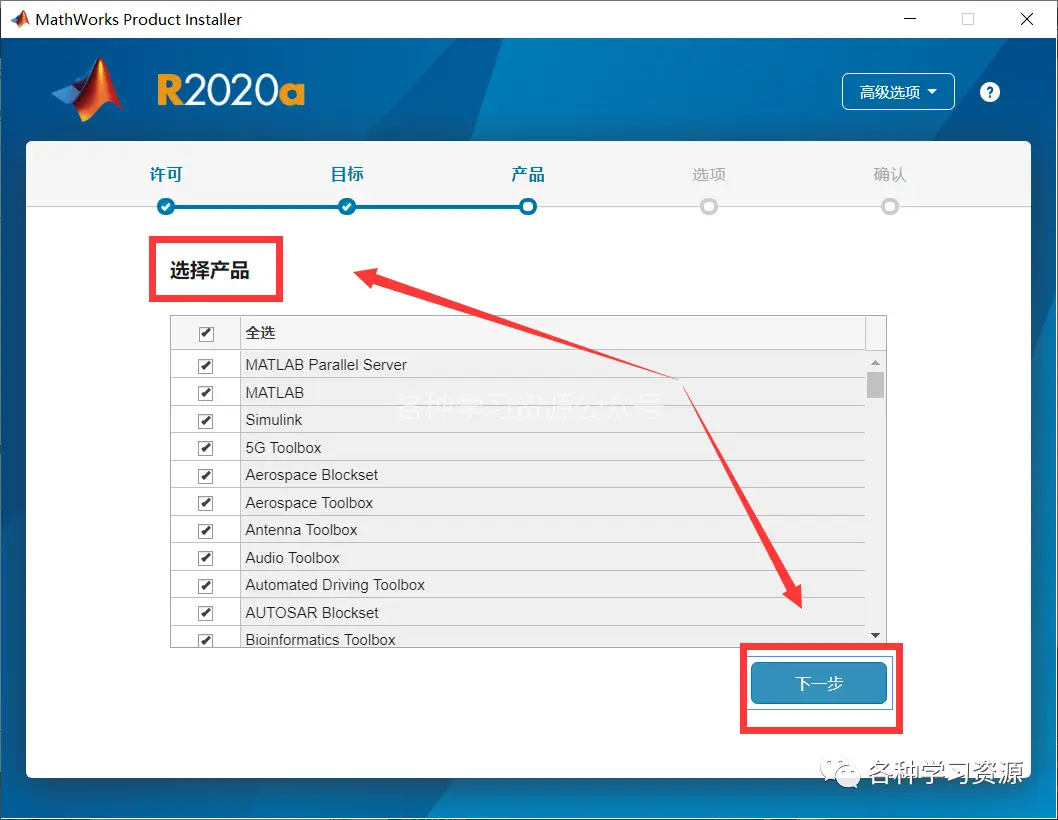Open the 高级选项 dropdown

897,92
